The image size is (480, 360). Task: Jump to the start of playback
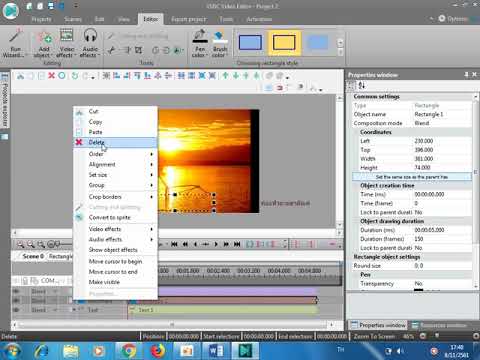(x=174, y=244)
